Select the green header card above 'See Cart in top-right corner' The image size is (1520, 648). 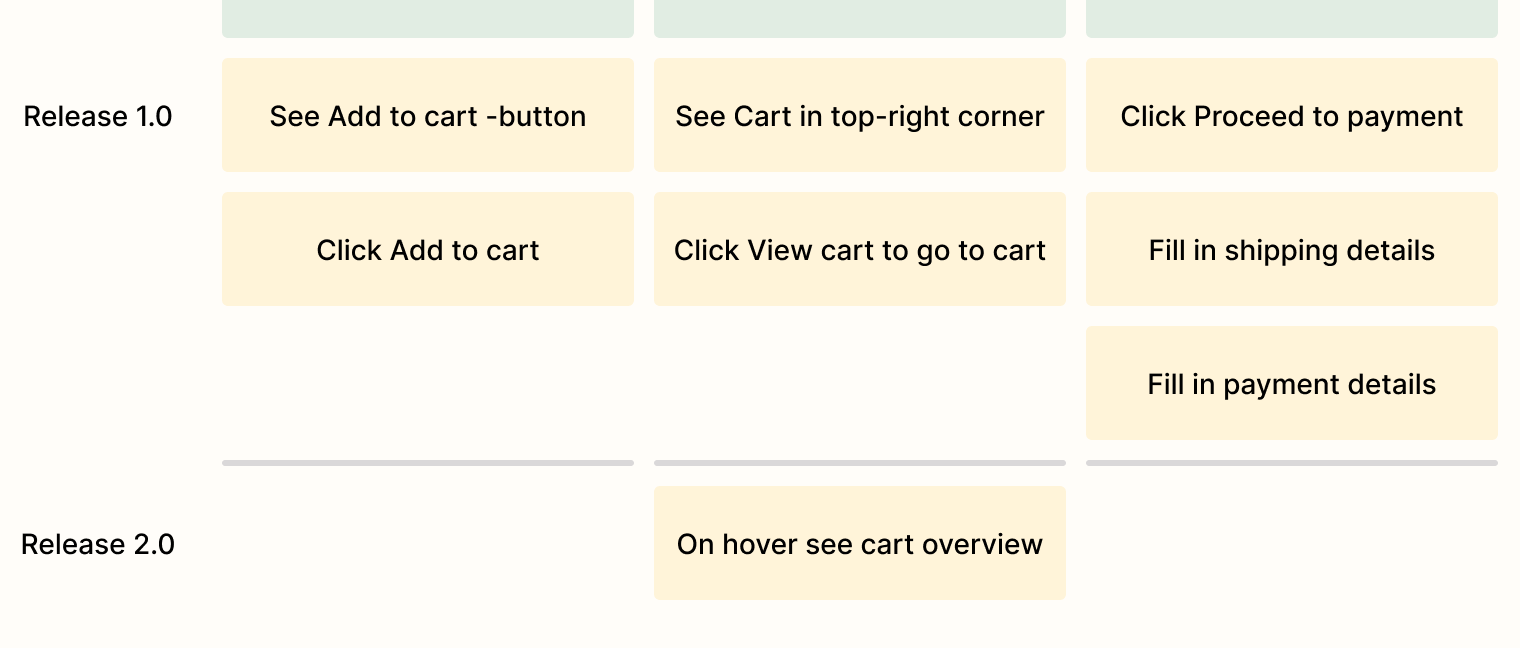click(860, 18)
